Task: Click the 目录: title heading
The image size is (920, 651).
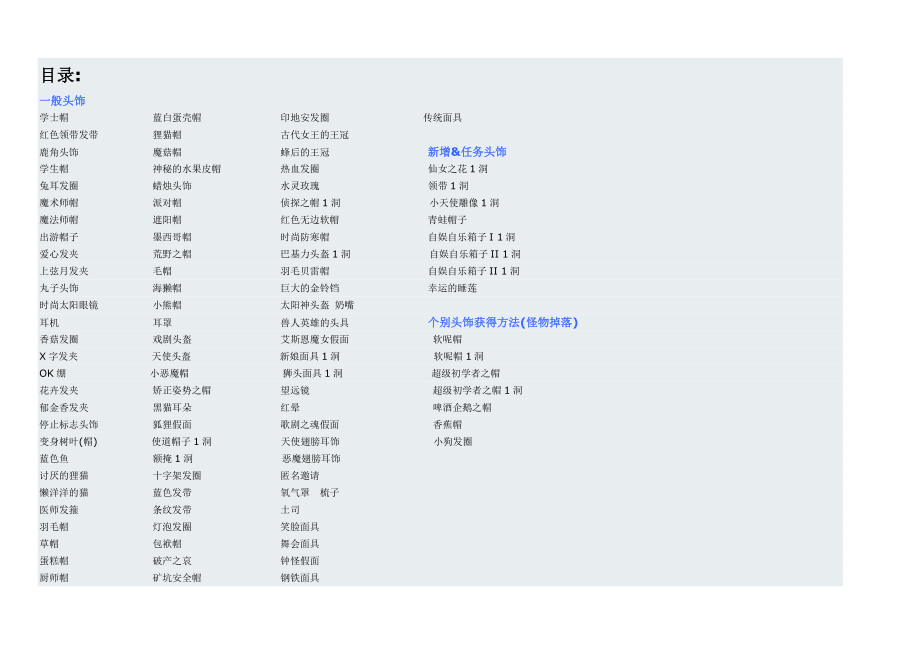Action: pyautogui.click(x=61, y=76)
